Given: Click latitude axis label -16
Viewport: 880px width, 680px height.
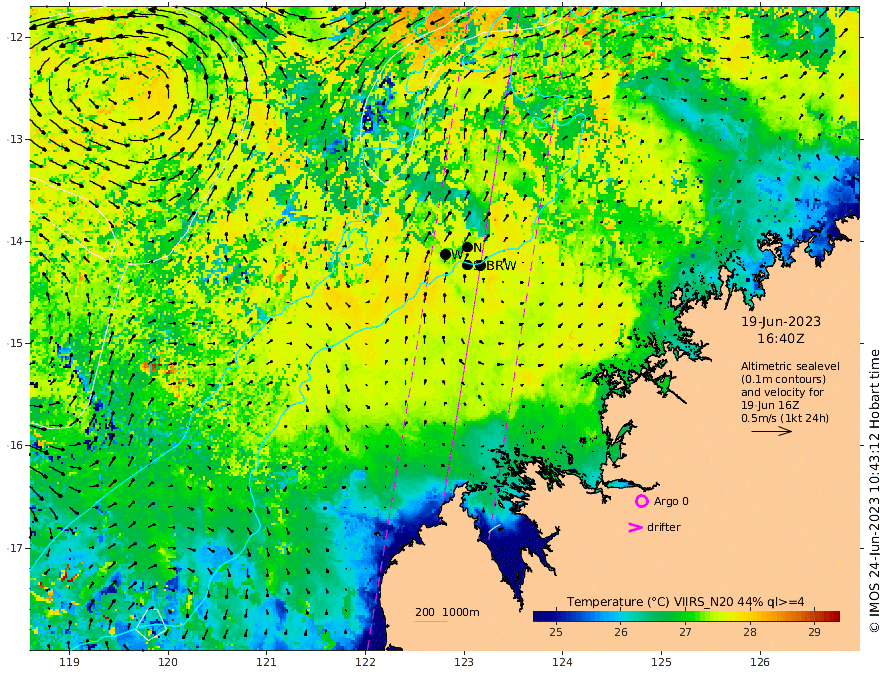Looking at the screenshot, I should 15,445.
